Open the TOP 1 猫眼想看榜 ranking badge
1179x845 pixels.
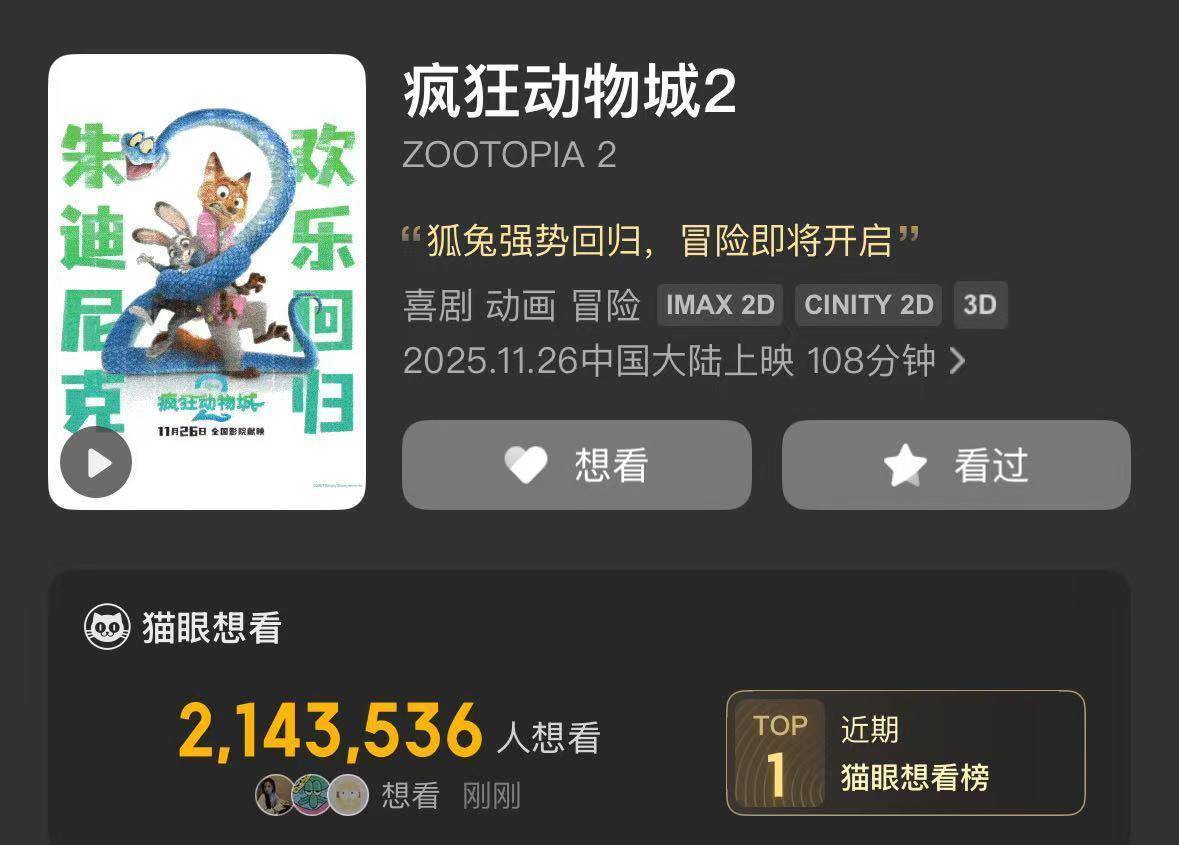pos(906,753)
